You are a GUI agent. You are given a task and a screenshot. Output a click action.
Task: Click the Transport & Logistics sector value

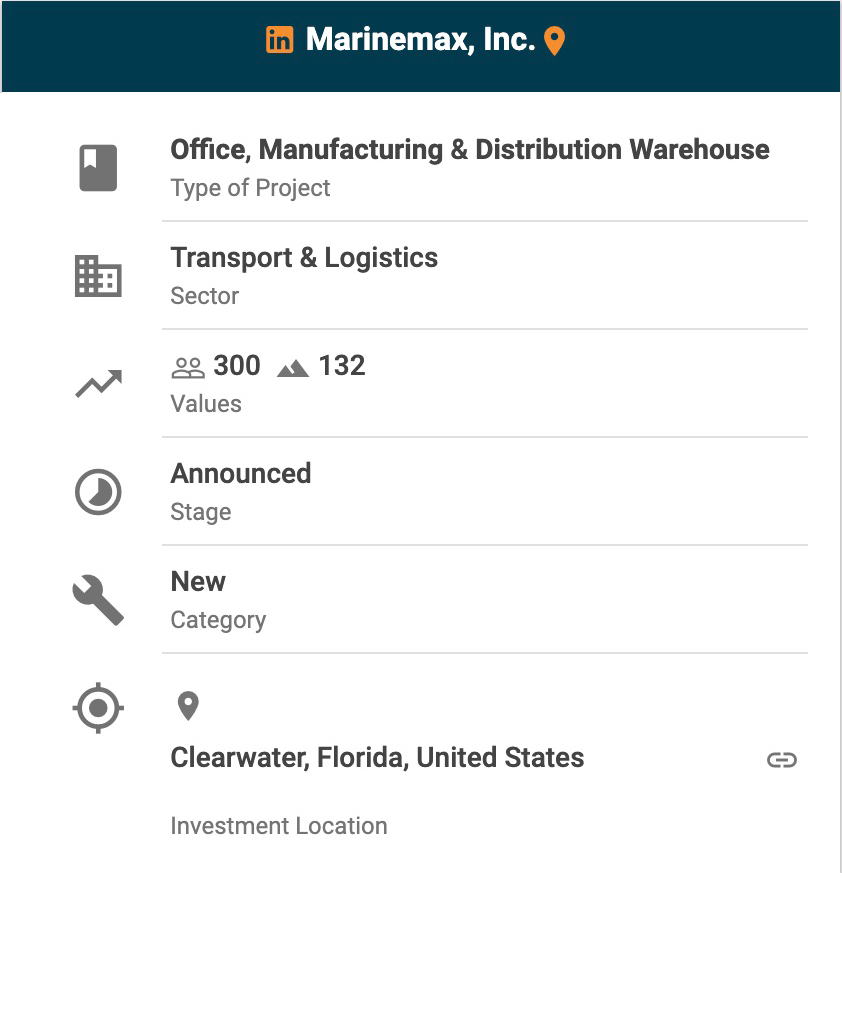[304, 258]
